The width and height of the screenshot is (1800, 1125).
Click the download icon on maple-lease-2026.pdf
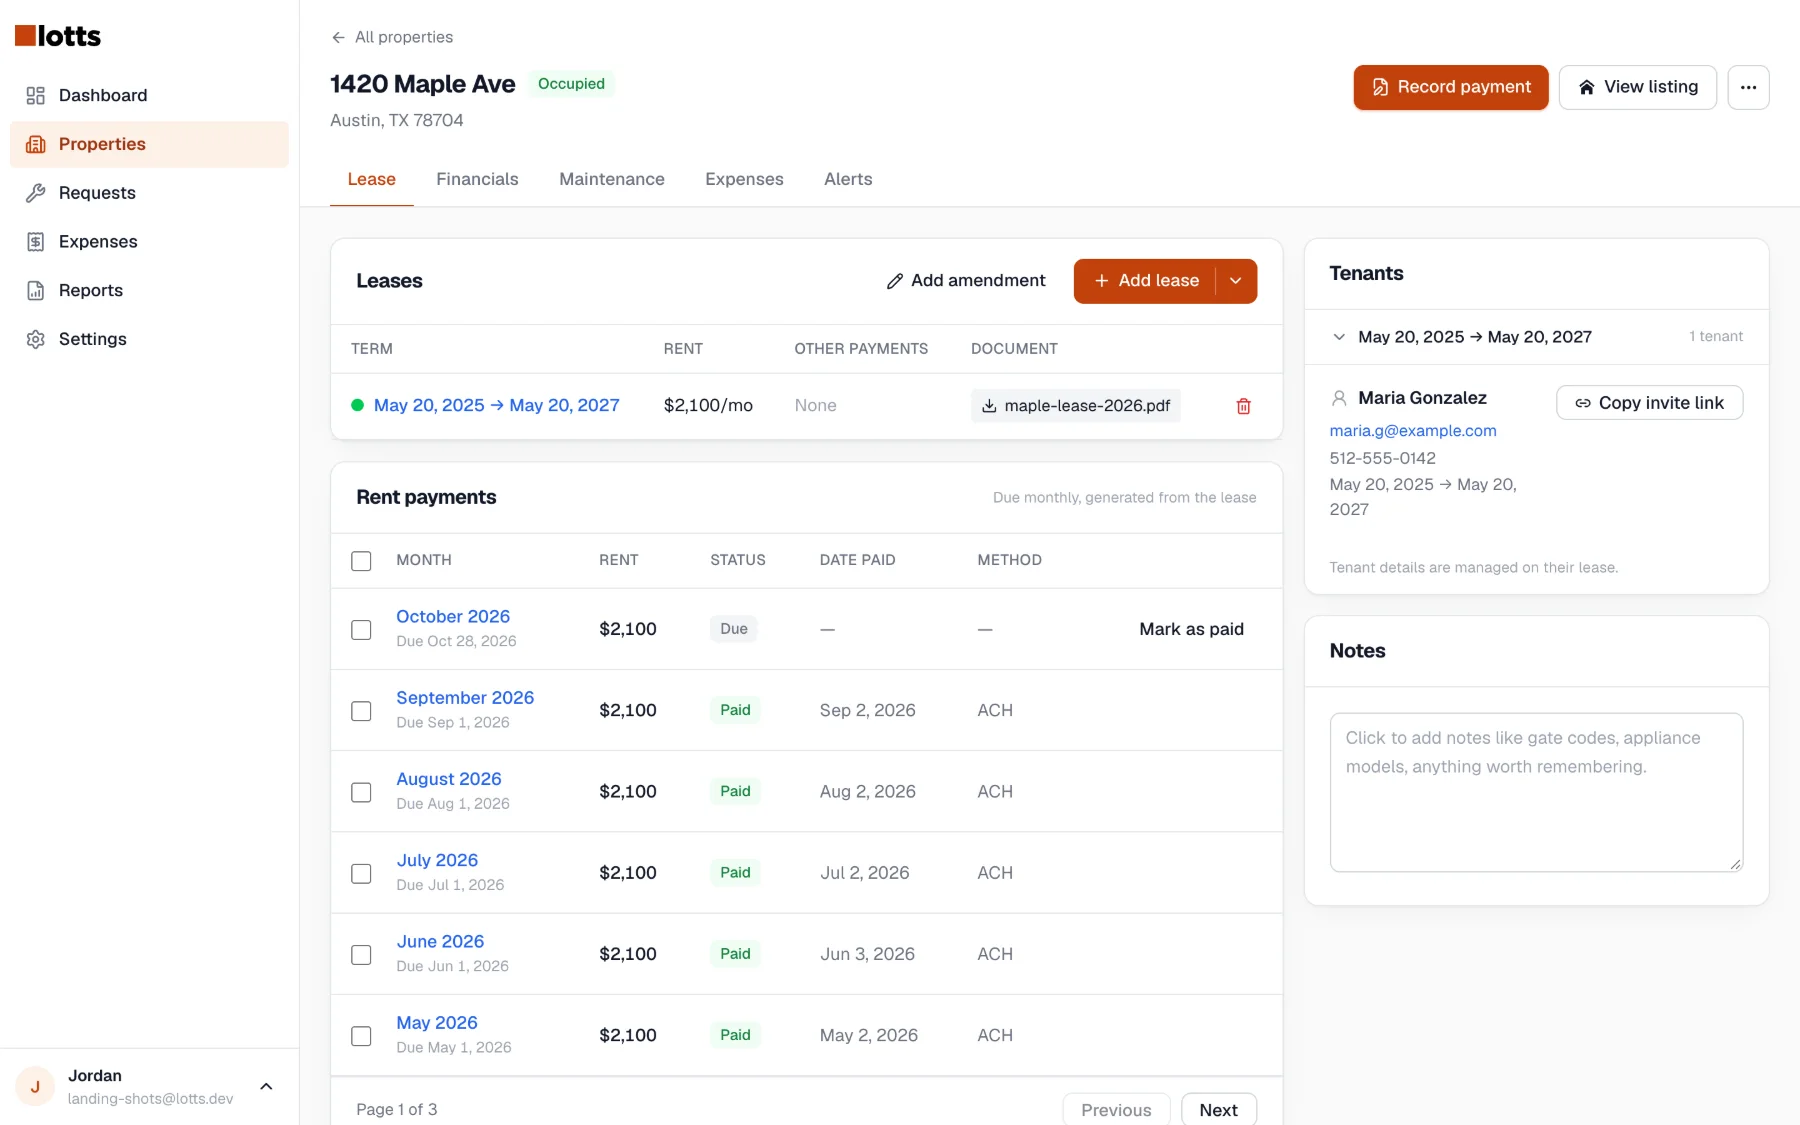pyautogui.click(x=989, y=406)
